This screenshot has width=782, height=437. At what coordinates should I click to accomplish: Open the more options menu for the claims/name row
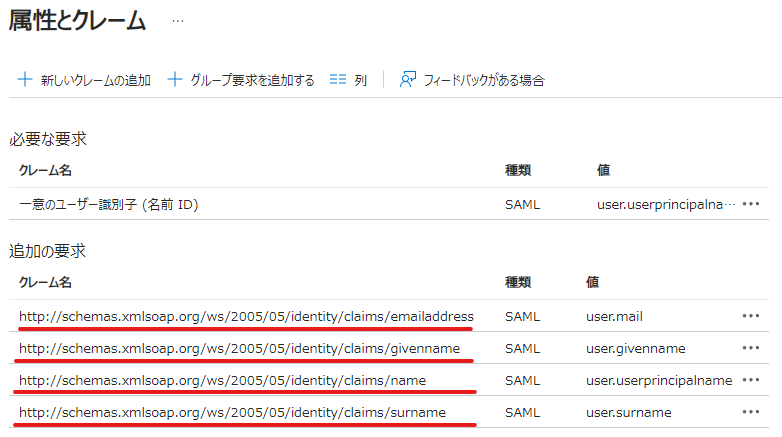click(x=751, y=380)
